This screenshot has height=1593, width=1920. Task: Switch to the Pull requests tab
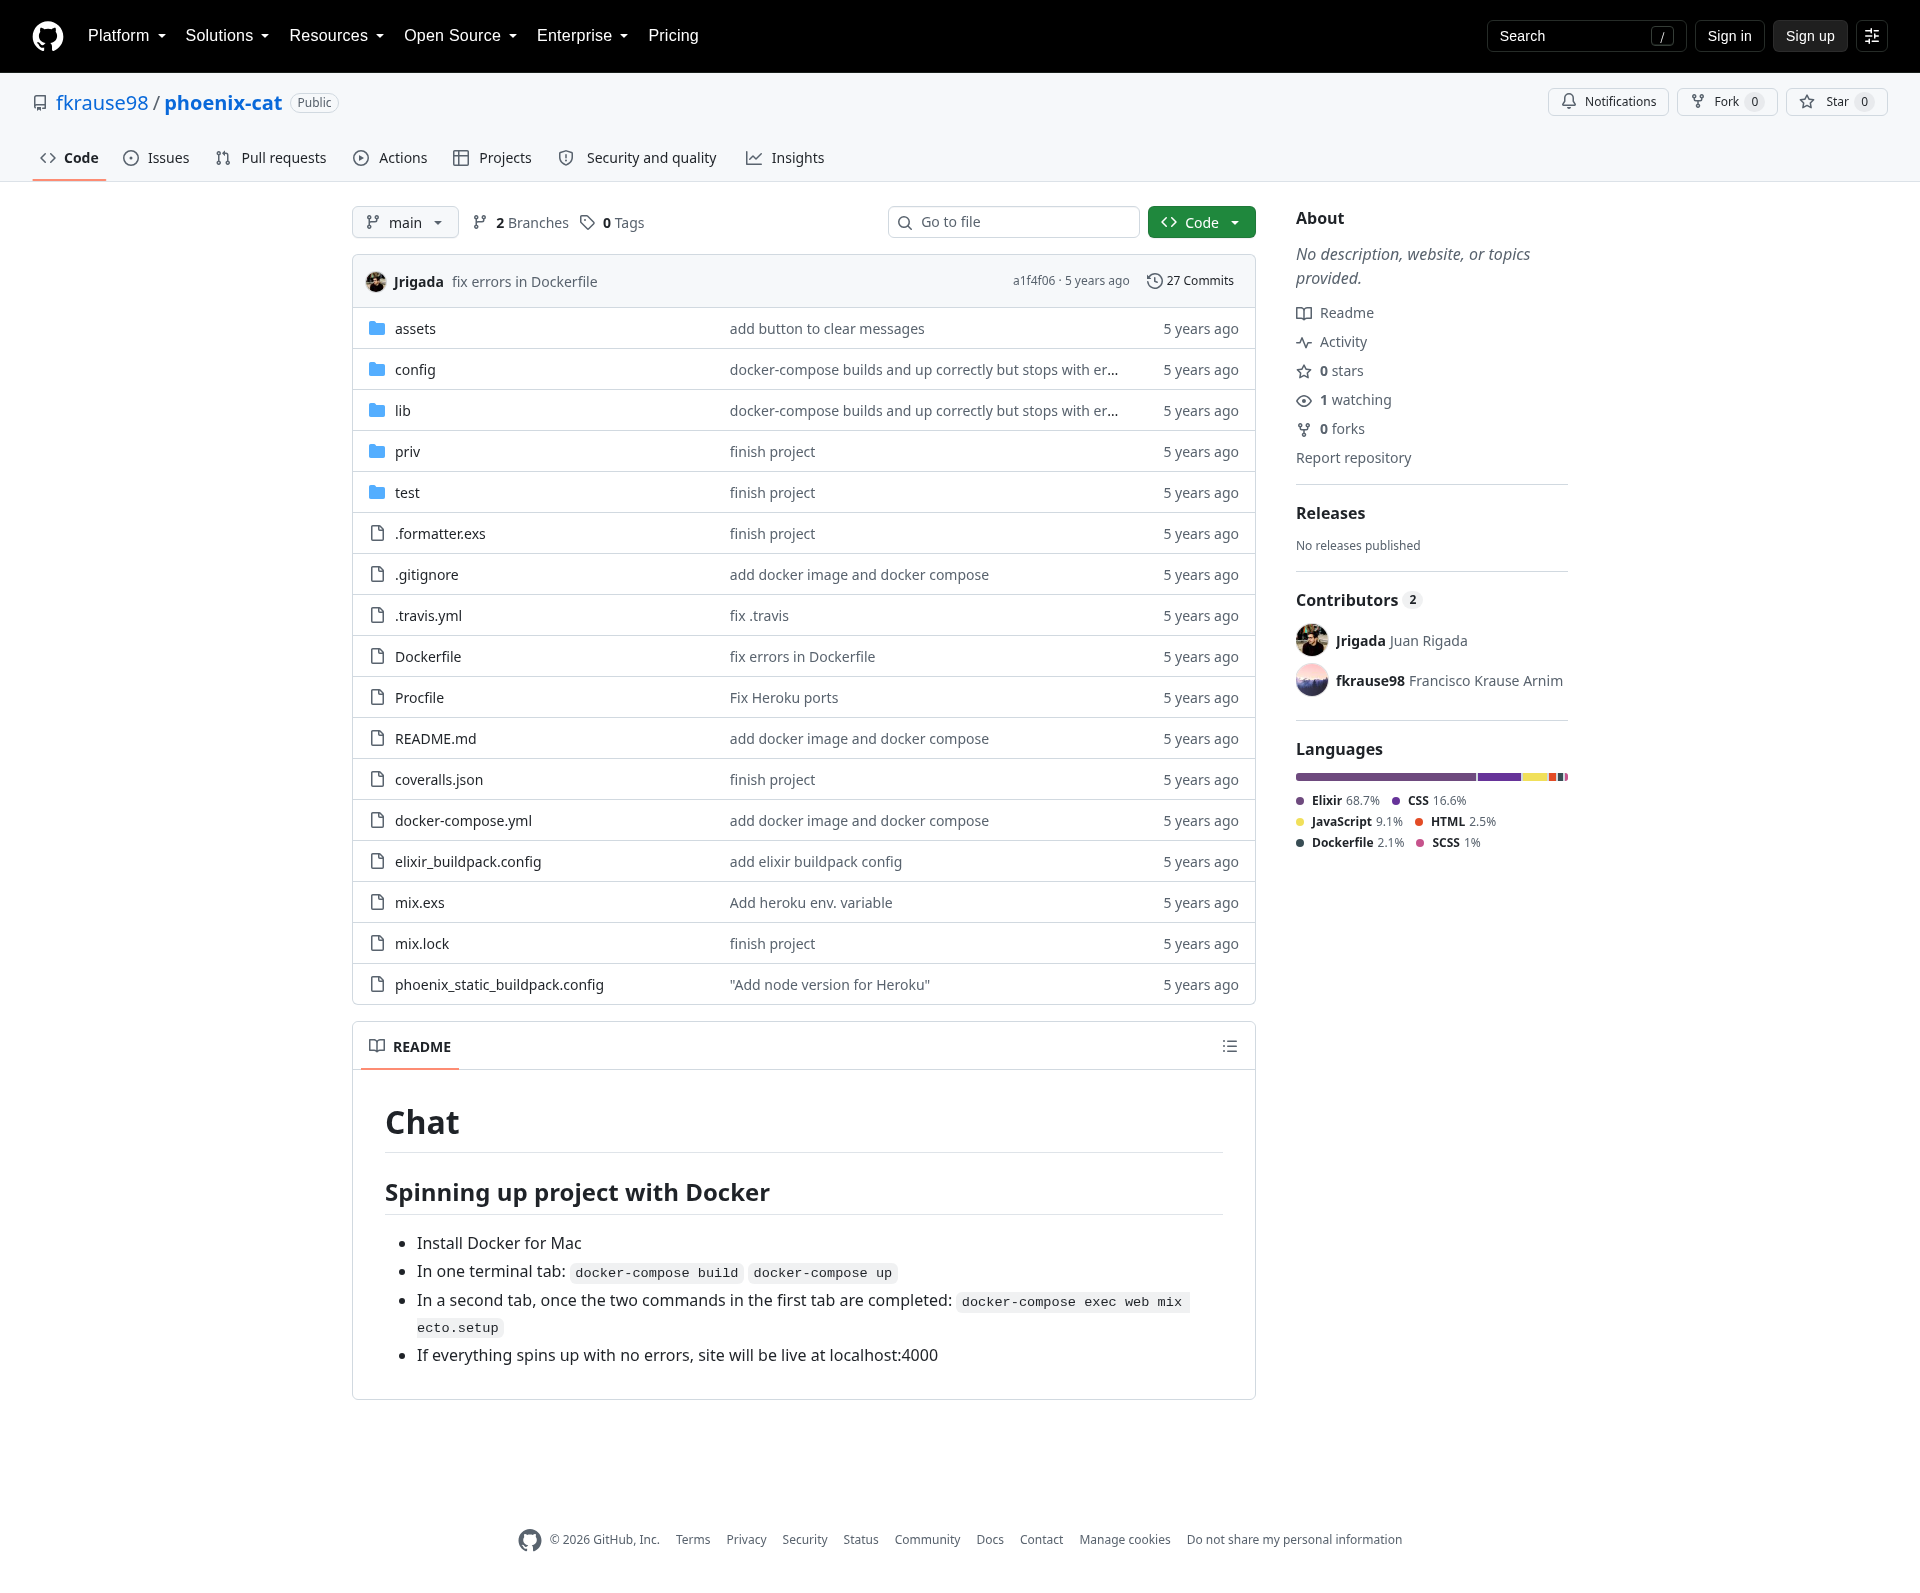click(x=271, y=158)
